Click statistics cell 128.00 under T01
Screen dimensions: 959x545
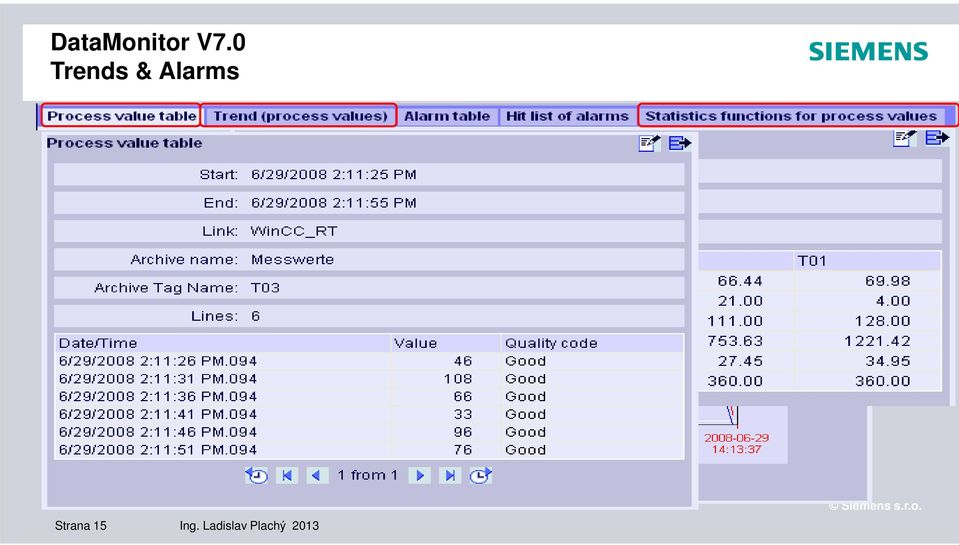[x=883, y=321]
